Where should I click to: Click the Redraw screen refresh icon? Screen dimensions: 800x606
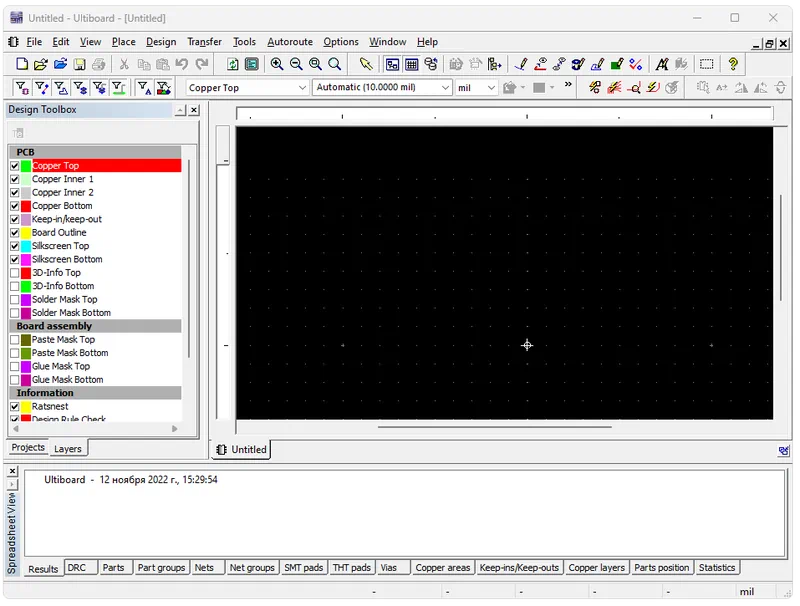click(233, 64)
